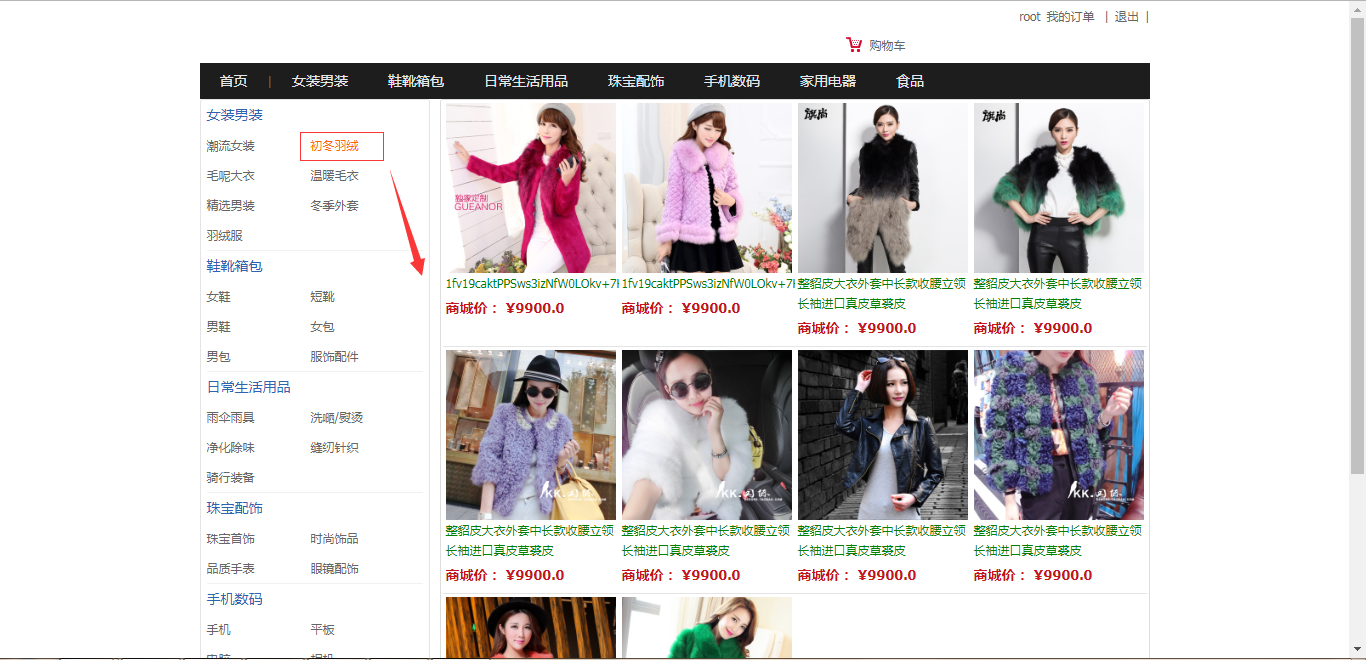Open 鞋靴箱包 in the top navigation bar
This screenshot has width=1366, height=660.
coord(416,81)
